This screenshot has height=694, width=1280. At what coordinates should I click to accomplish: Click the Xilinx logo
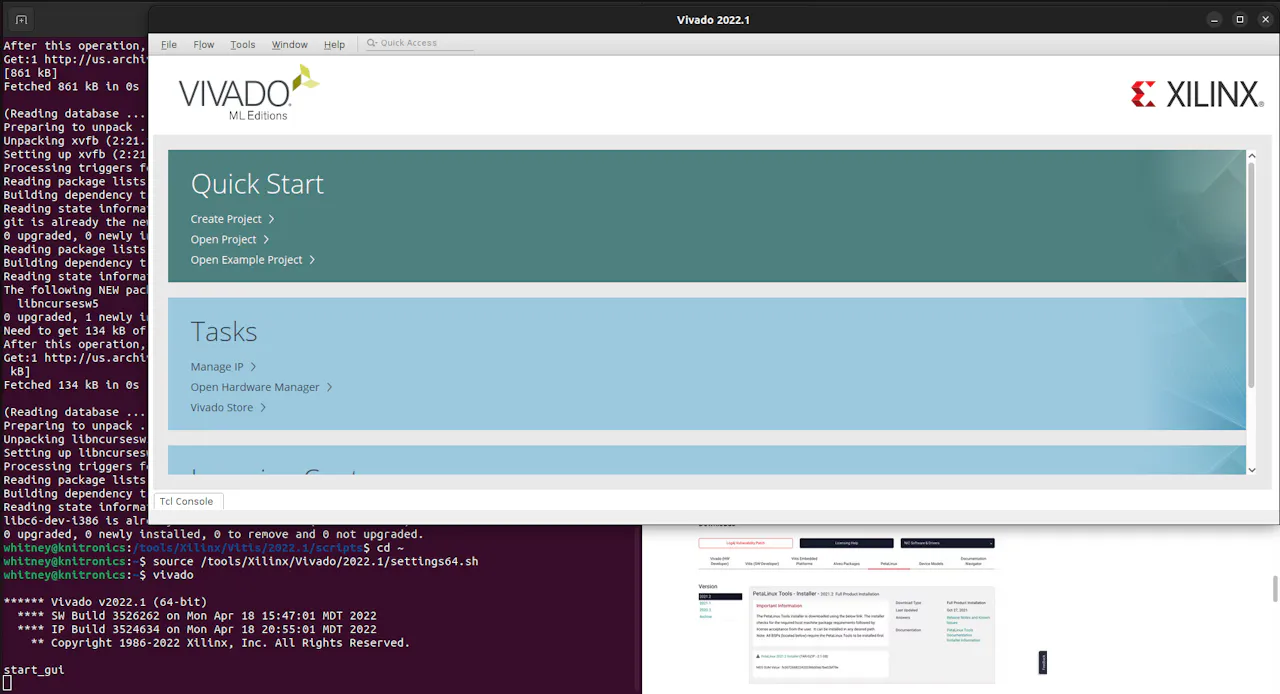(1197, 95)
